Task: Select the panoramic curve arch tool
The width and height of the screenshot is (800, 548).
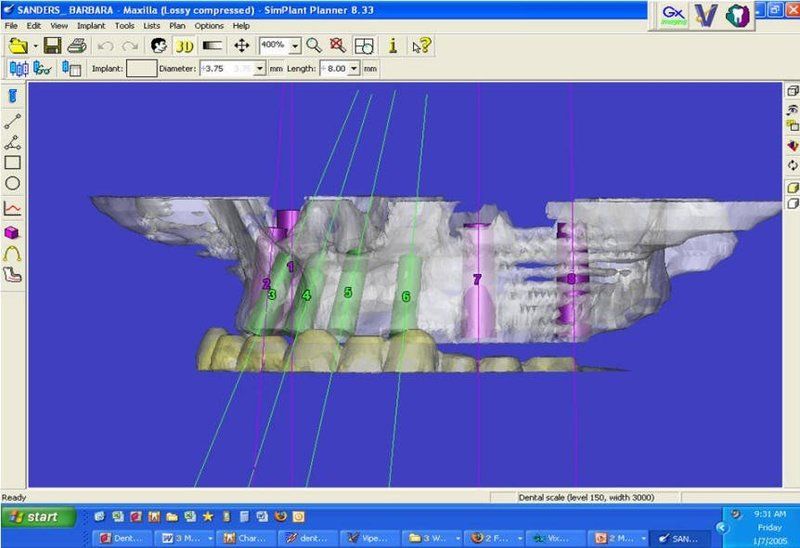Action: pos(12,254)
